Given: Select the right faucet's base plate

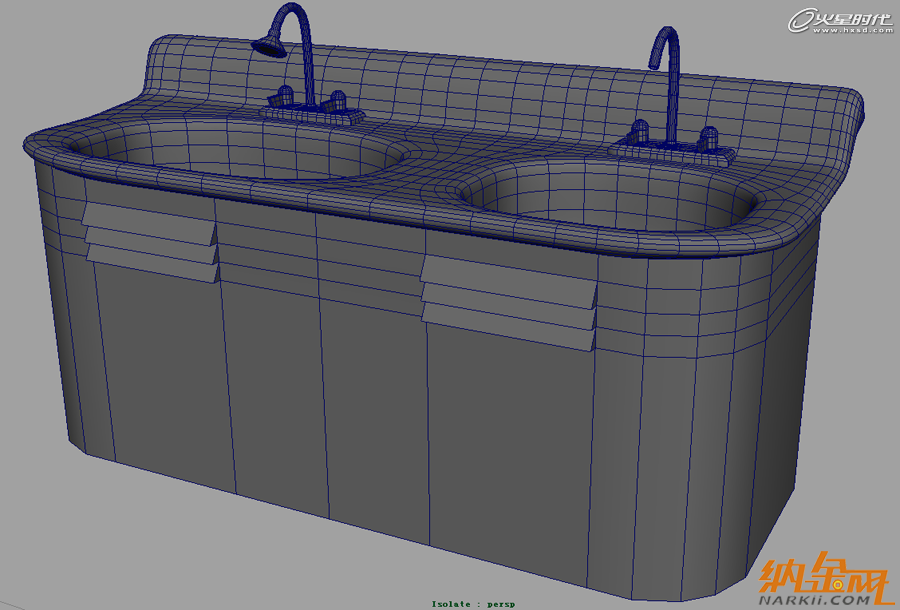Looking at the screenshot, I should pos(673,151).
